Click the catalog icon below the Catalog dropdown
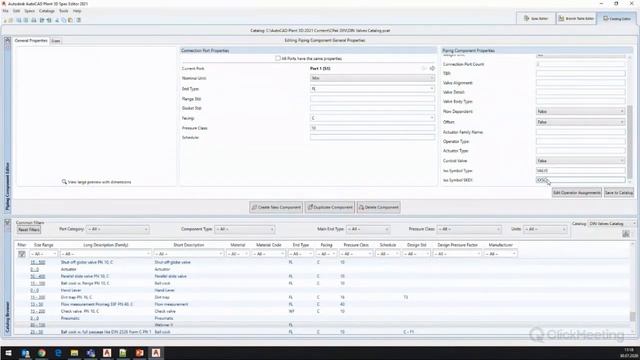Screen dimensions: 640x360 click(x=626, y=234)
